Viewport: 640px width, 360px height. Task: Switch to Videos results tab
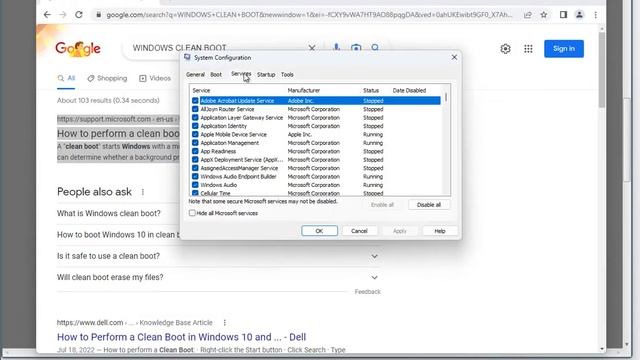click(x=155, y=78)
